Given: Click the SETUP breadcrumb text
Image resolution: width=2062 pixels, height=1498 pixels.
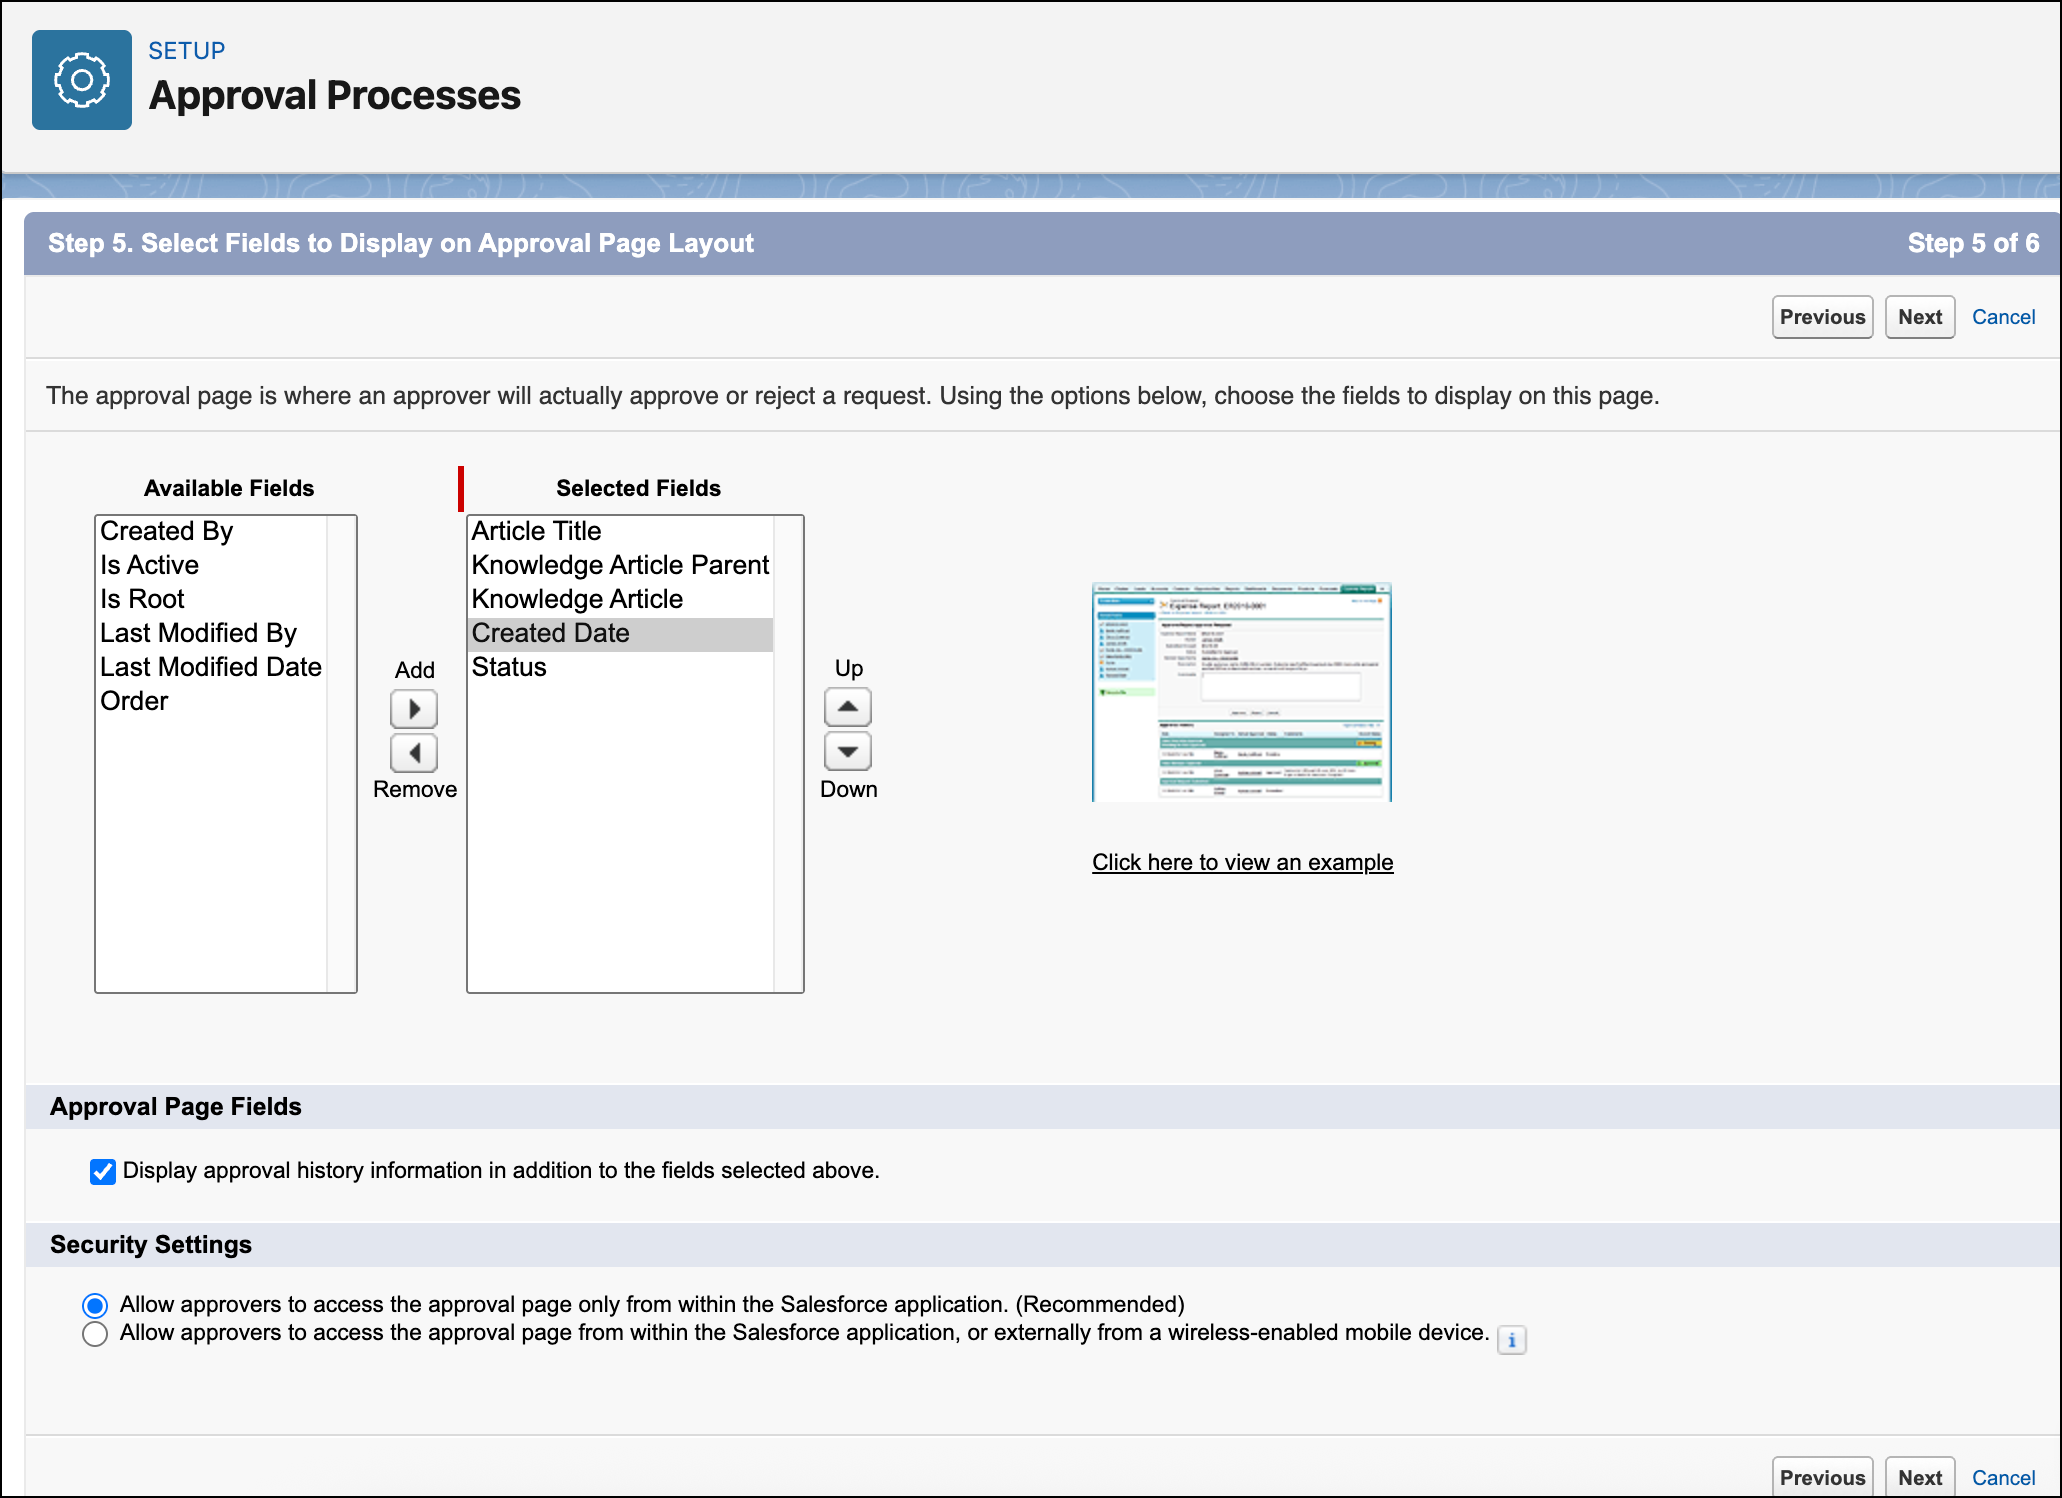Looking at the screenshot, I should pos(187,50).
